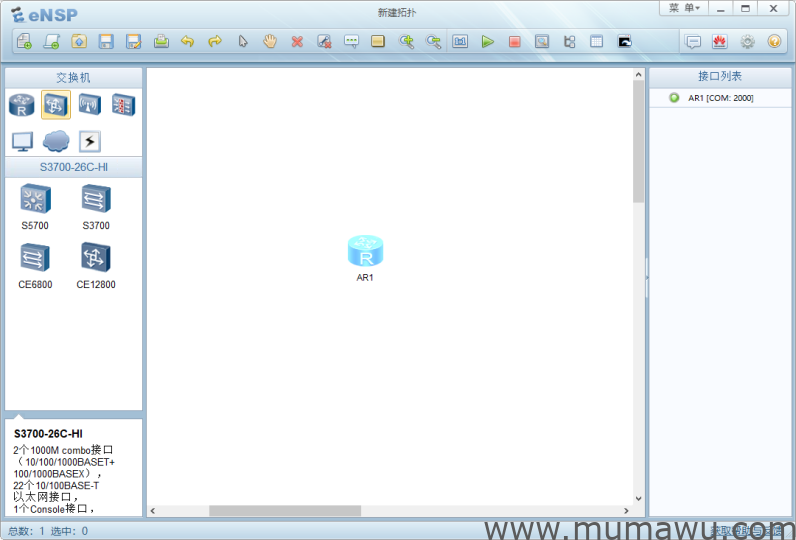
Task: Open the firewall device category
Action: [122, 104]
